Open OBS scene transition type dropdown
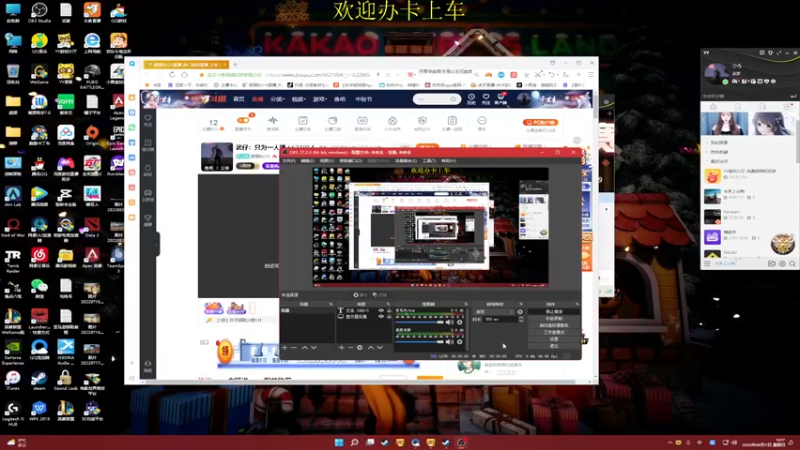Image resolution: width=800 pixels, height=450 pixels. 494,312
